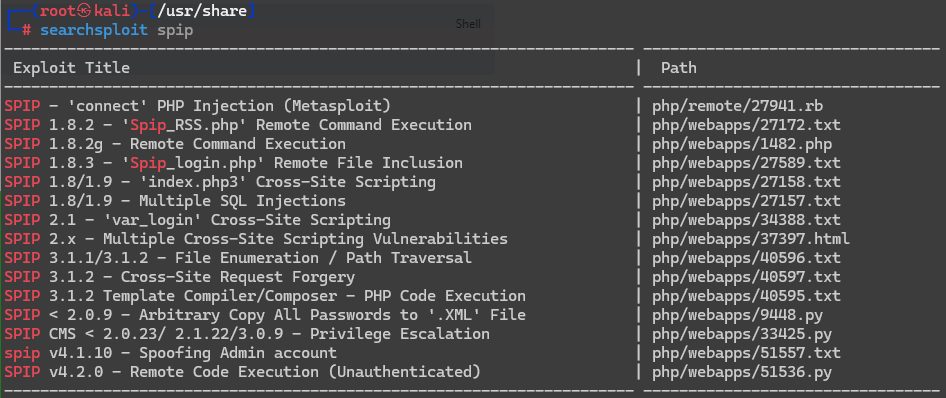This screenshot has width=946, height=398.
Task: Click path php/webapps/40595.txt
Action: click(x=746, y=296)
